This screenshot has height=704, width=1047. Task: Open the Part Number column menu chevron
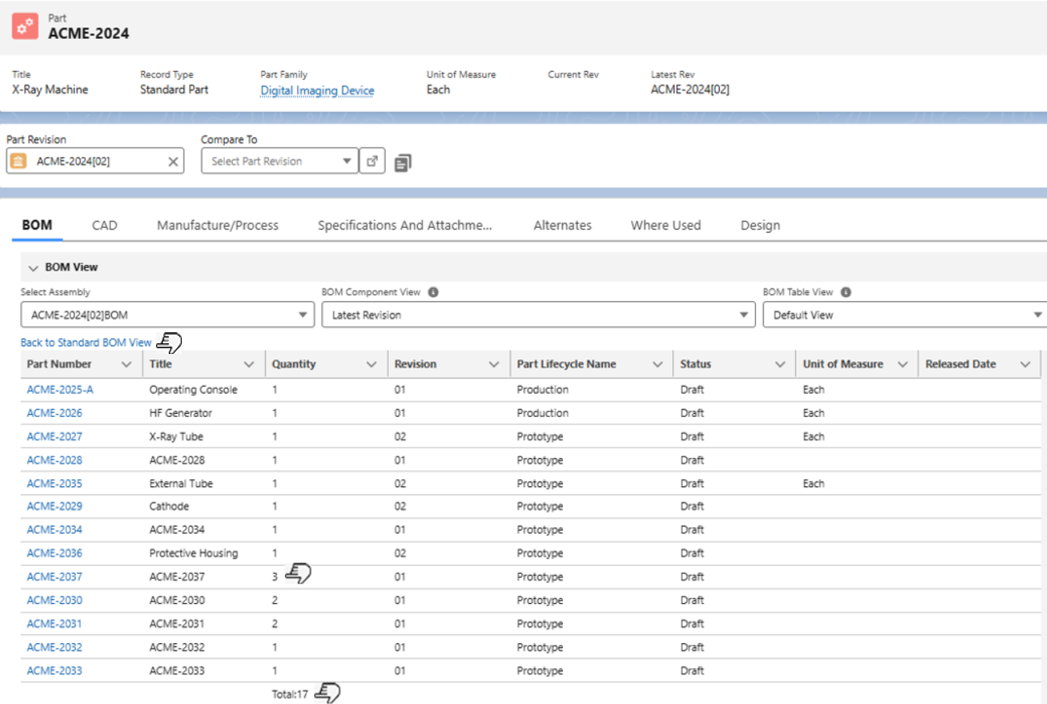click(x=126, y=365)
